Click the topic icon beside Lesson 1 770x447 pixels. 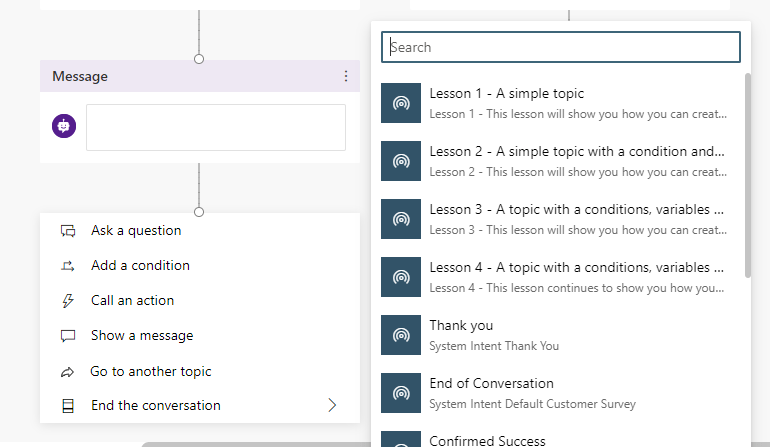pyautogui.click(x=401, y=103)
